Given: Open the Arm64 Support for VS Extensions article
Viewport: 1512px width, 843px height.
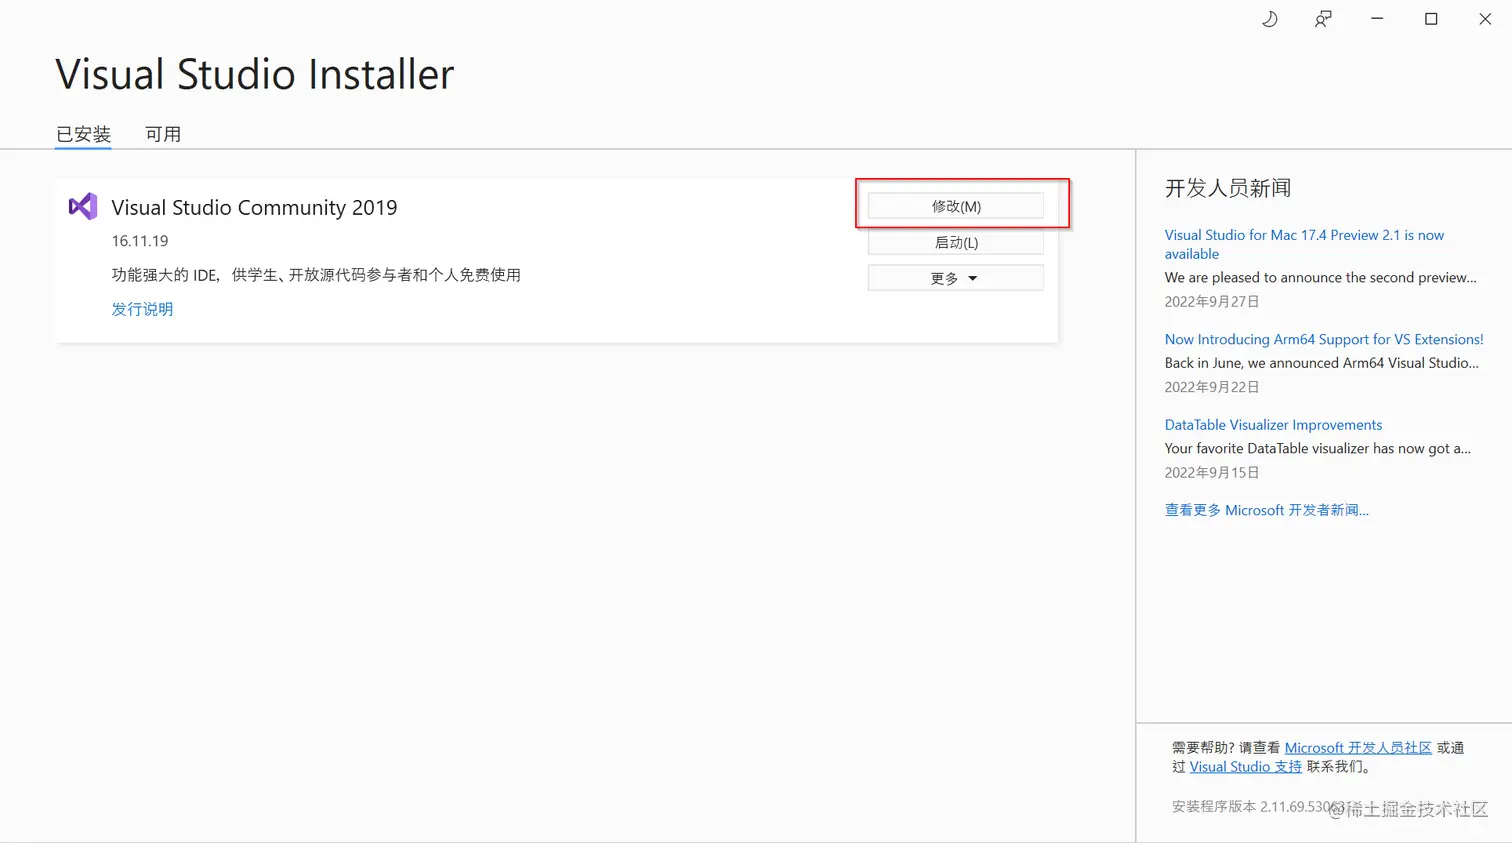Looking at the screenshot, I should 1323,339.
